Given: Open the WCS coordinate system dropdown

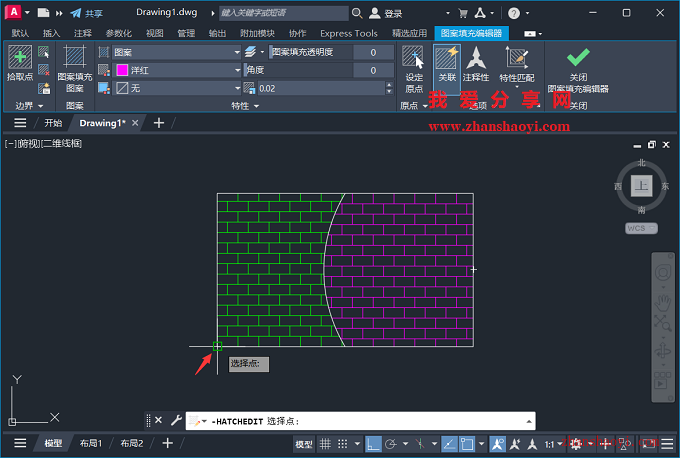Looking at the screenshot, I should click(641, 228).
